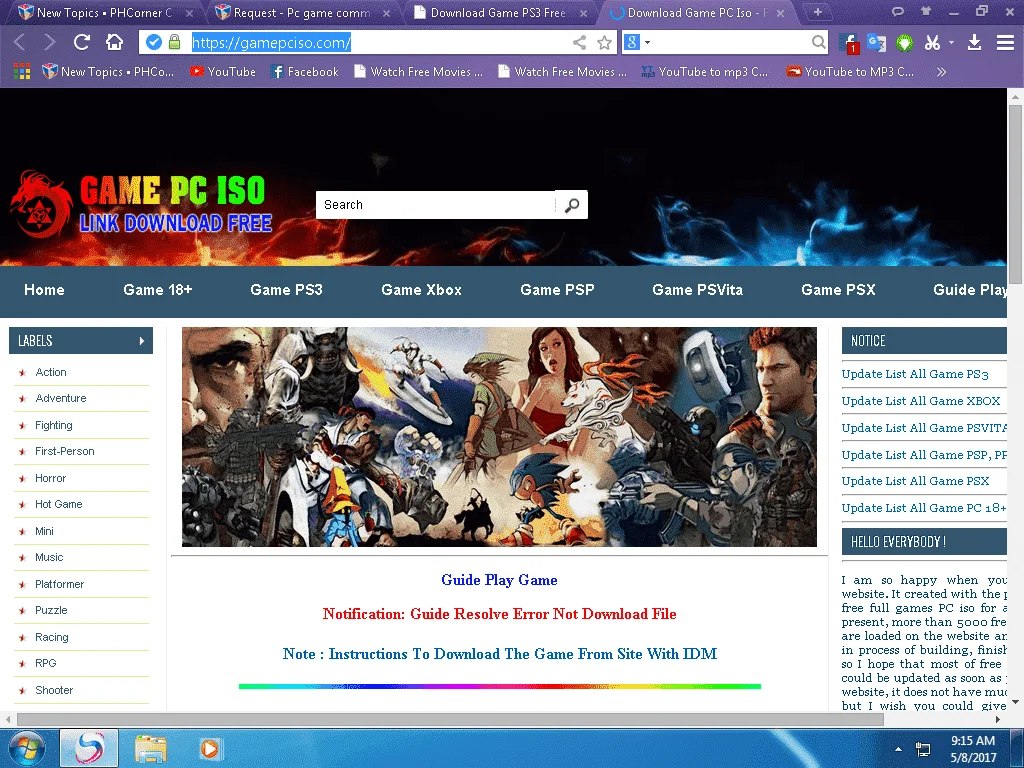
Task: Select the Horror label
Action: (50, 478)
